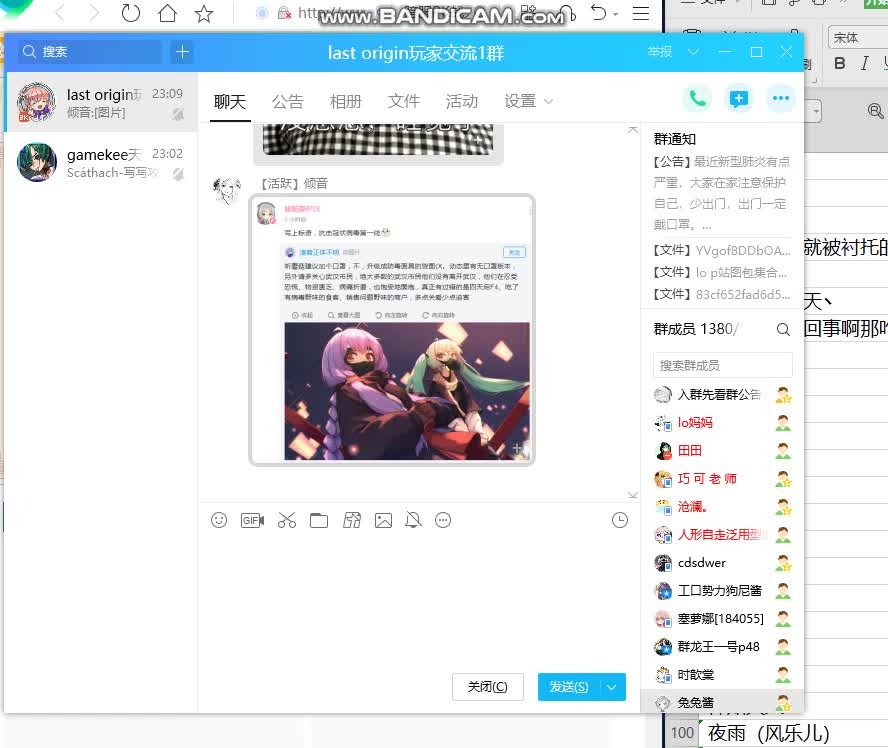The width and height of the screenshot is (888, 748).
Task: Select member 巧 可 老 师
Action: [x=723, y=478]
